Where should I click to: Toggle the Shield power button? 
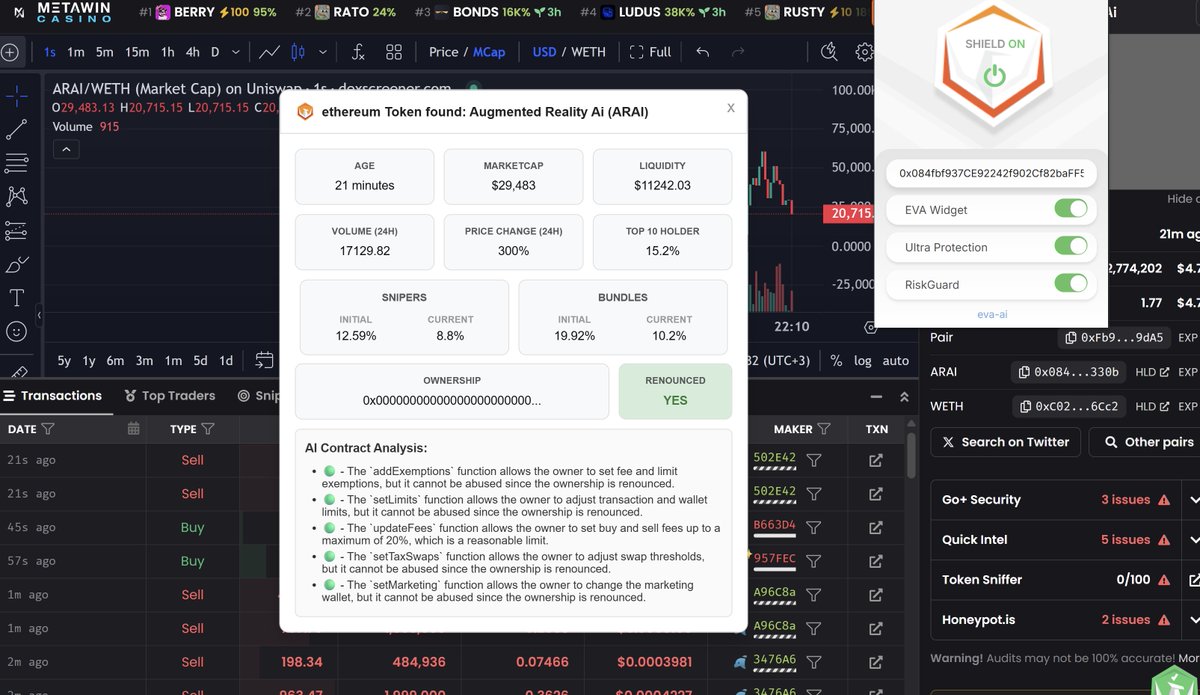(x=993, y=74)
